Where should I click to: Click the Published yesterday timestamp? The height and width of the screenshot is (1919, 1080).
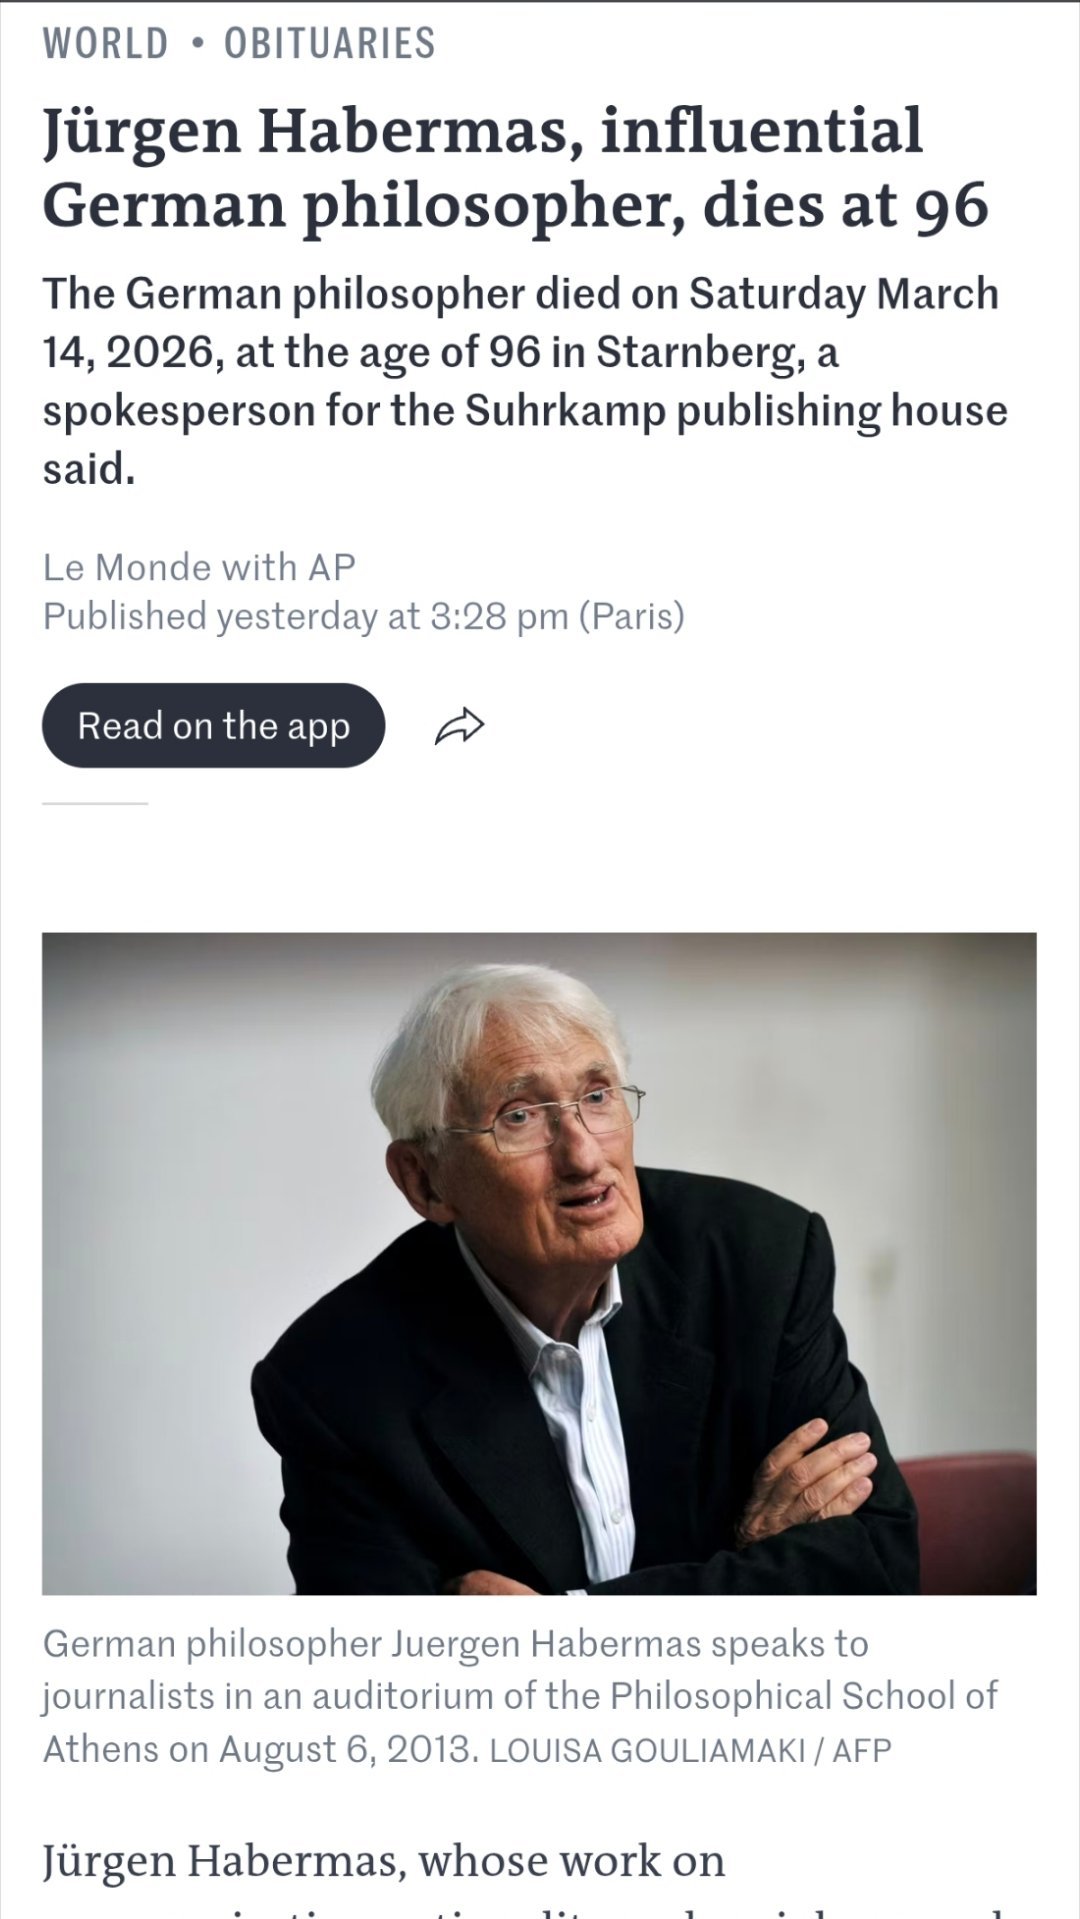[363, 616]
